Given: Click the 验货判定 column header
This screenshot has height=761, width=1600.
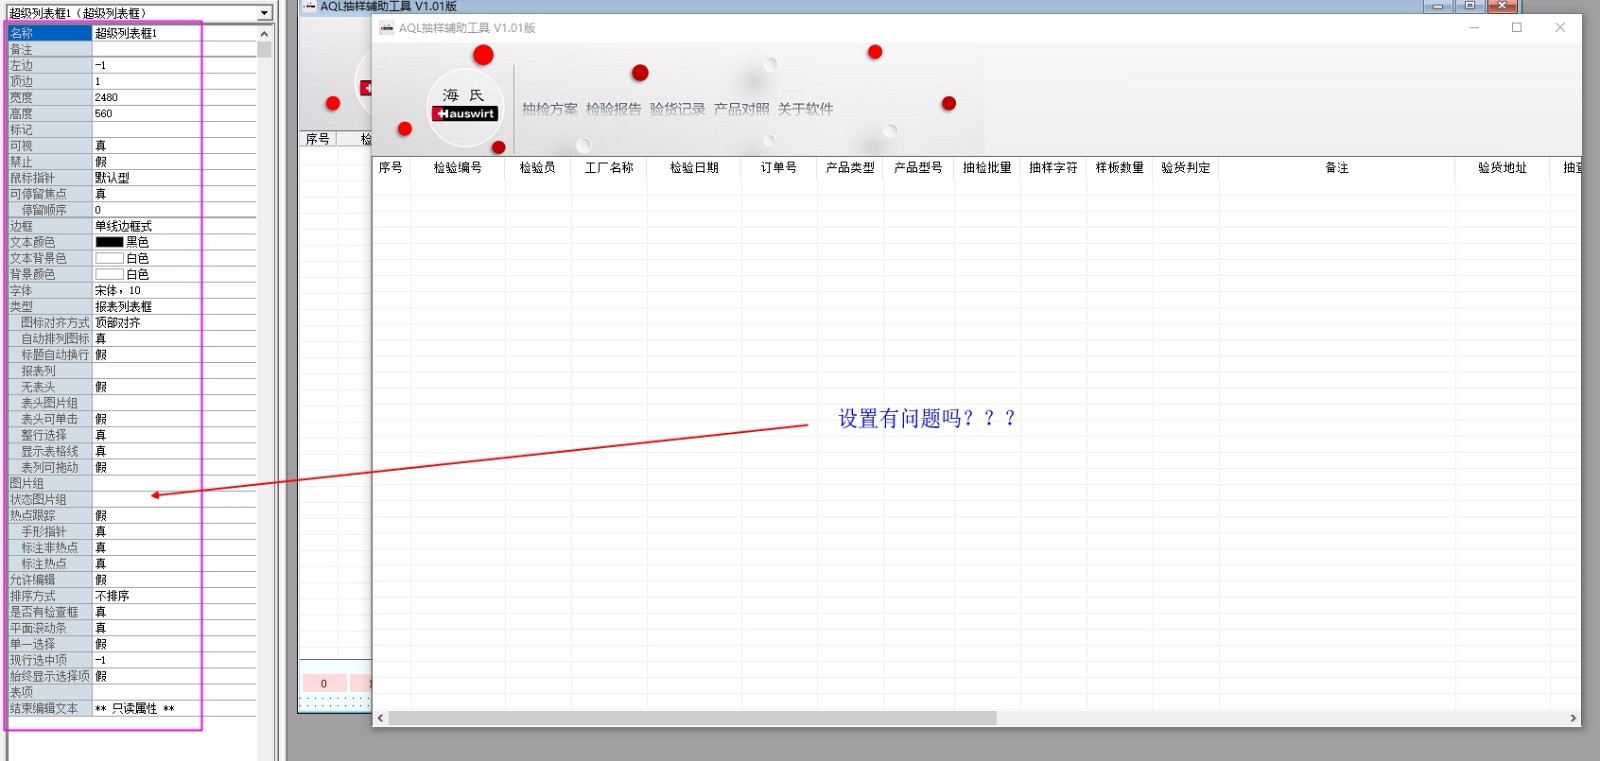Looking at the screenshot, I should pos(1185,168).
